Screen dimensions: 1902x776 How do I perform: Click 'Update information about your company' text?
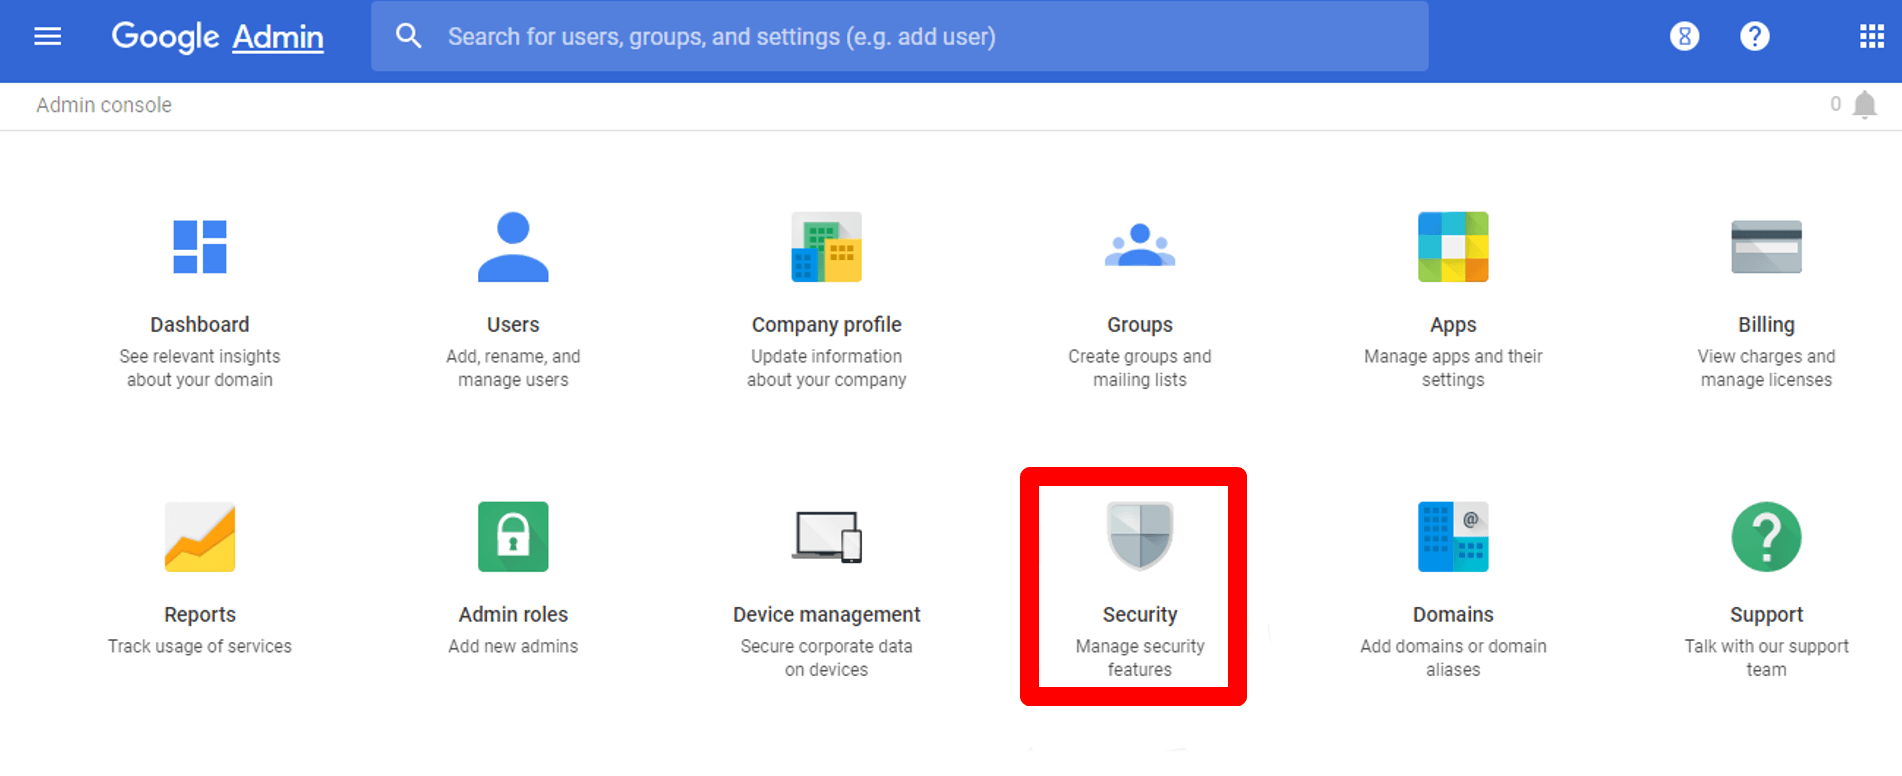[x=826, y=368]
